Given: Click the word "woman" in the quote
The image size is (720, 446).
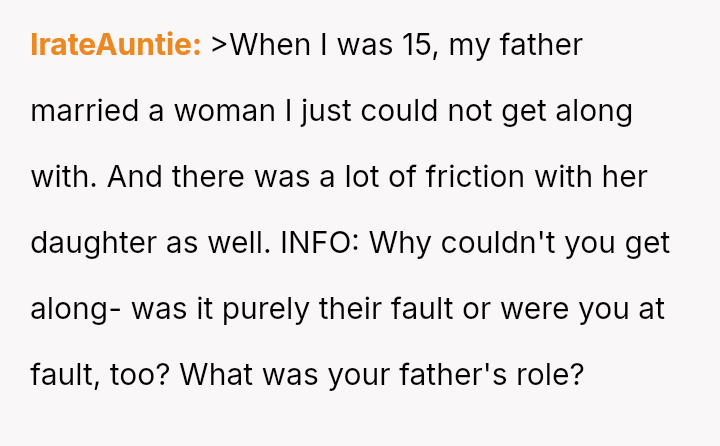Looking at the screenshot, I should point(223,111).
